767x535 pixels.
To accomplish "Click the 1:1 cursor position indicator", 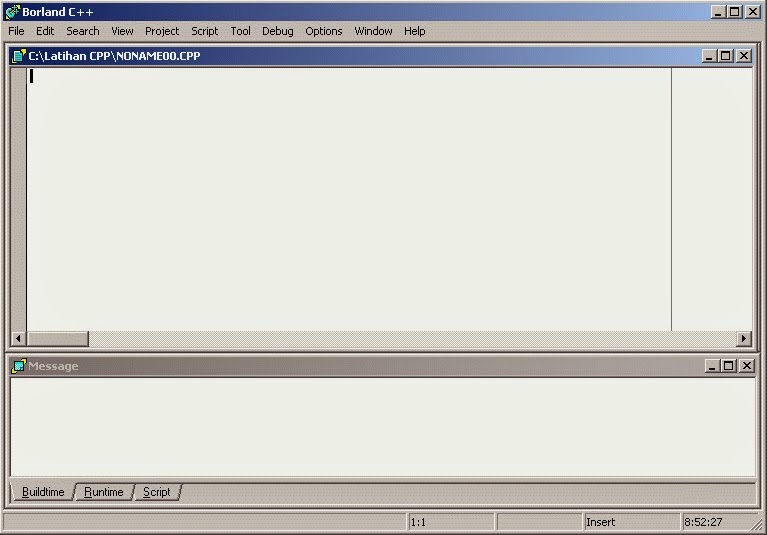I will point(451,522).
